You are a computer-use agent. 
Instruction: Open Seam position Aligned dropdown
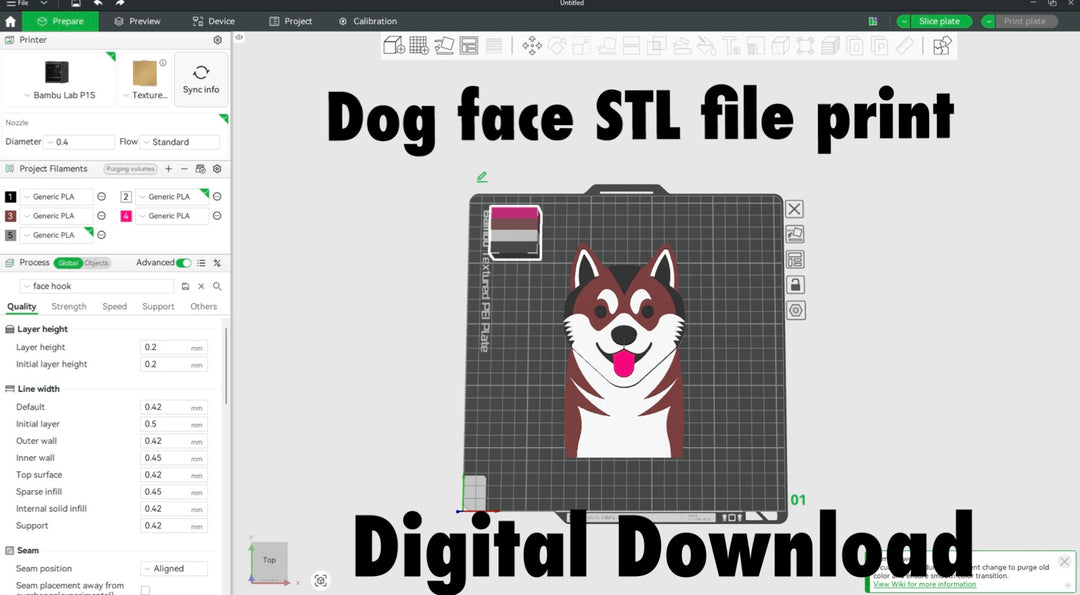point(174,569)
